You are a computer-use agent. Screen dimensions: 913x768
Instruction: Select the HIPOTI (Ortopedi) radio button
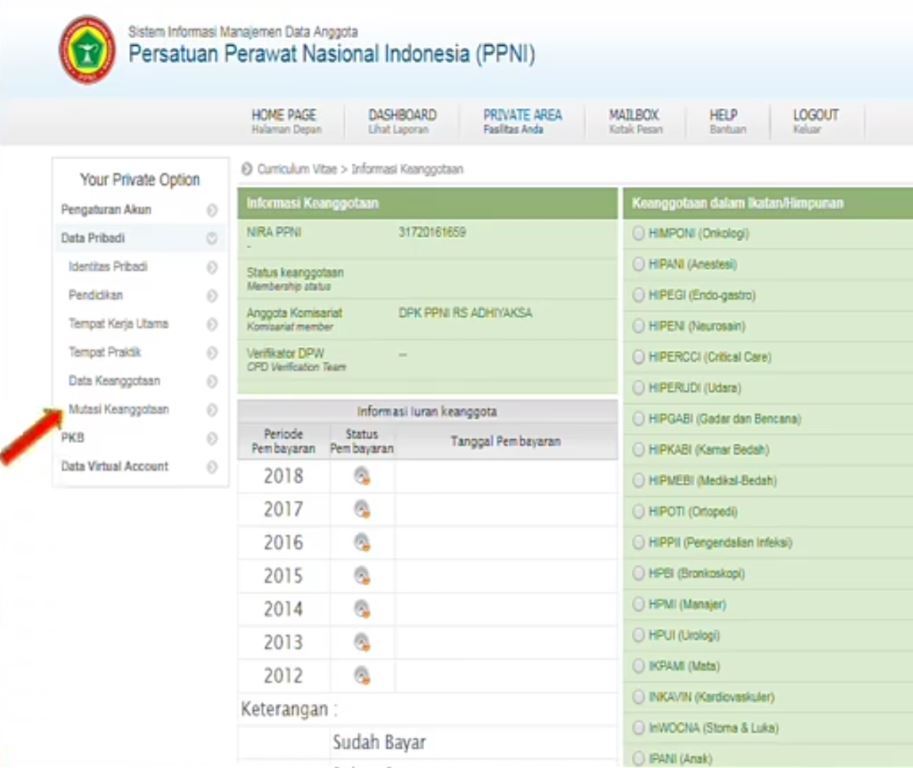[x=639, y=511]
